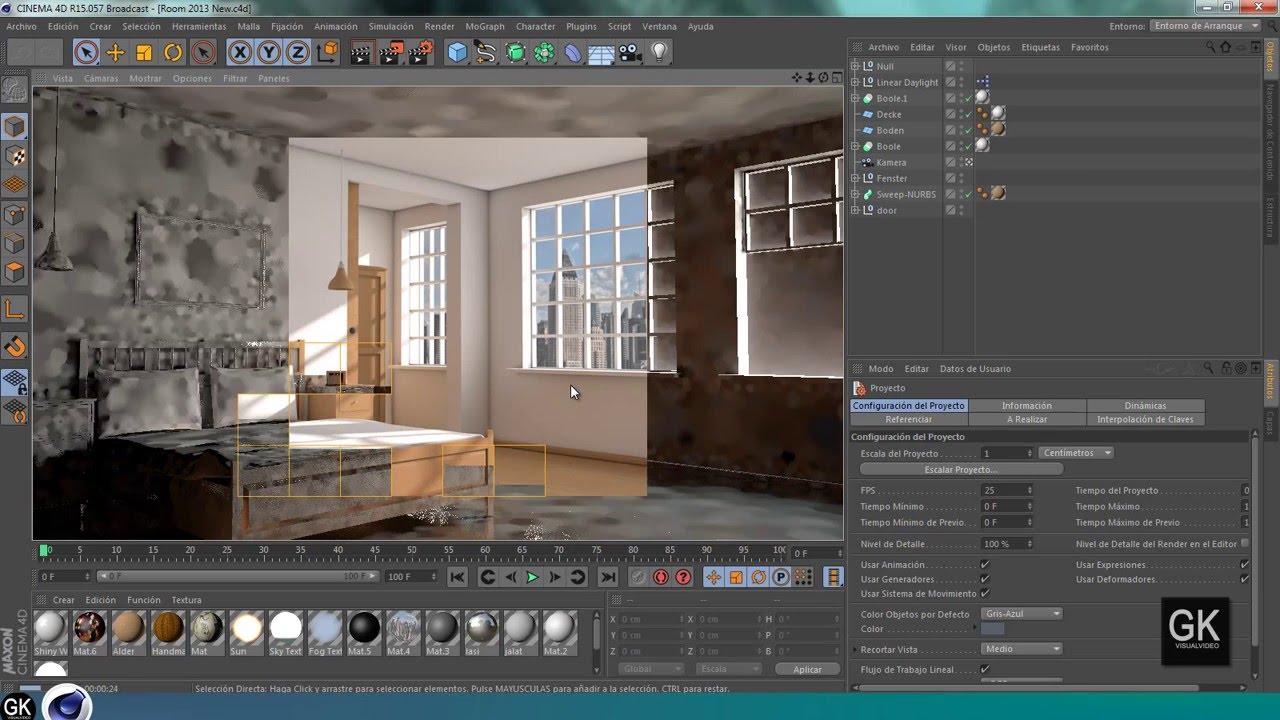1280x720 pixels.
Task: Open the Centímetros unit dropdown
Action: click(1077, 453)
